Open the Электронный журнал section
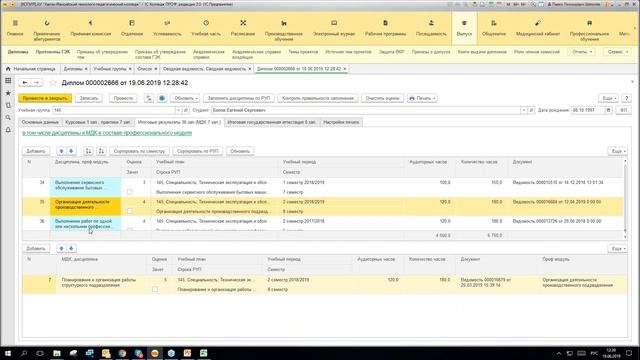The height and width of the screenshot is (360, 640). pyautogui.click(x=334, y=28)
